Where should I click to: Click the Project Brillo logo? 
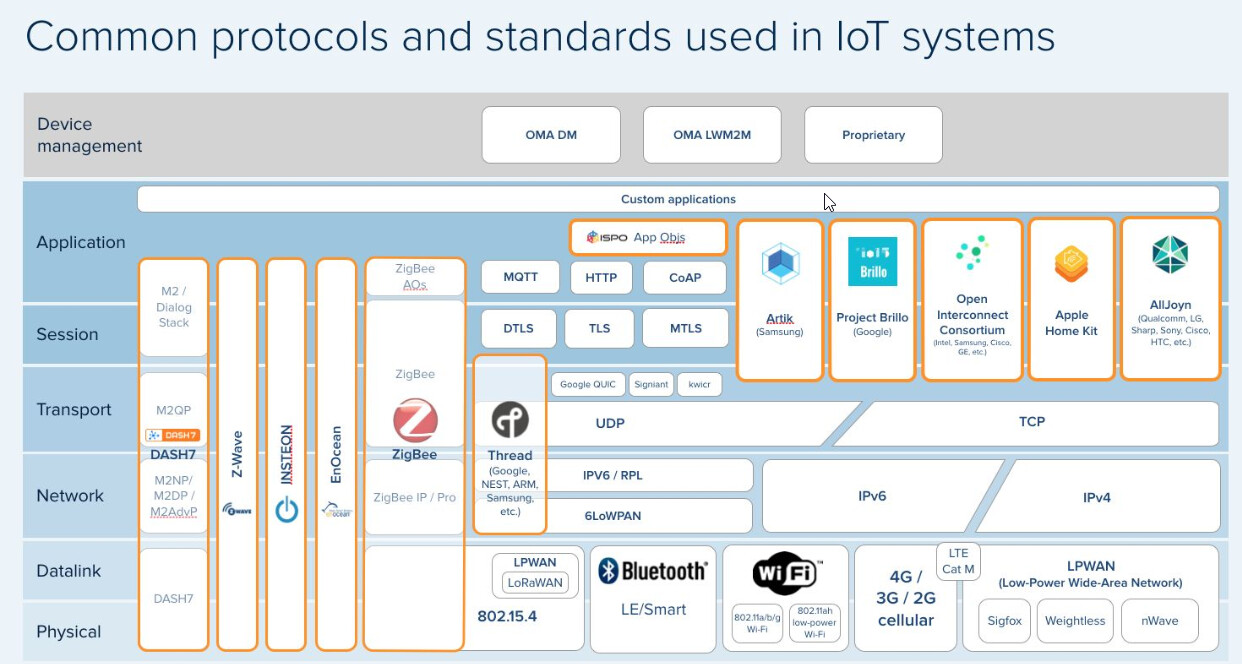click(x=871, y=262)
